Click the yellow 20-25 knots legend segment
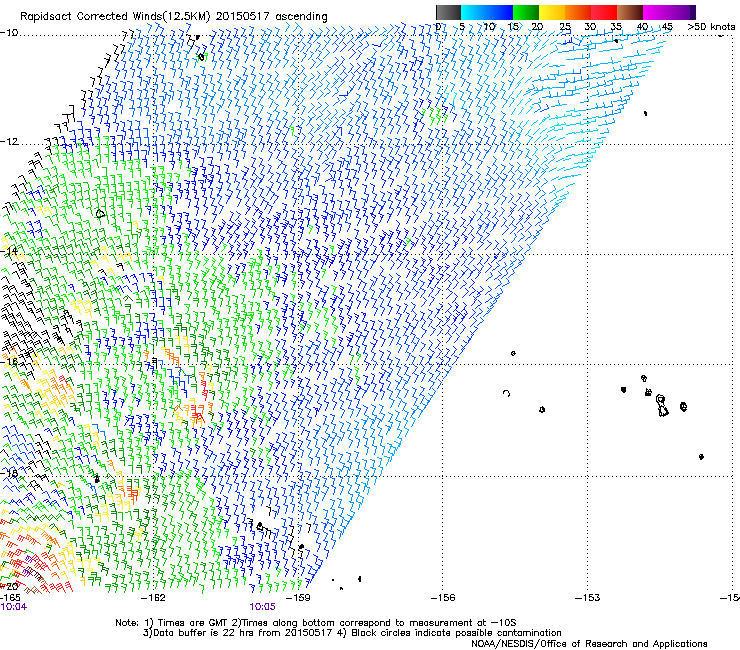The width and height of the screenshot is (740, 650). click(x=552, y=12)
